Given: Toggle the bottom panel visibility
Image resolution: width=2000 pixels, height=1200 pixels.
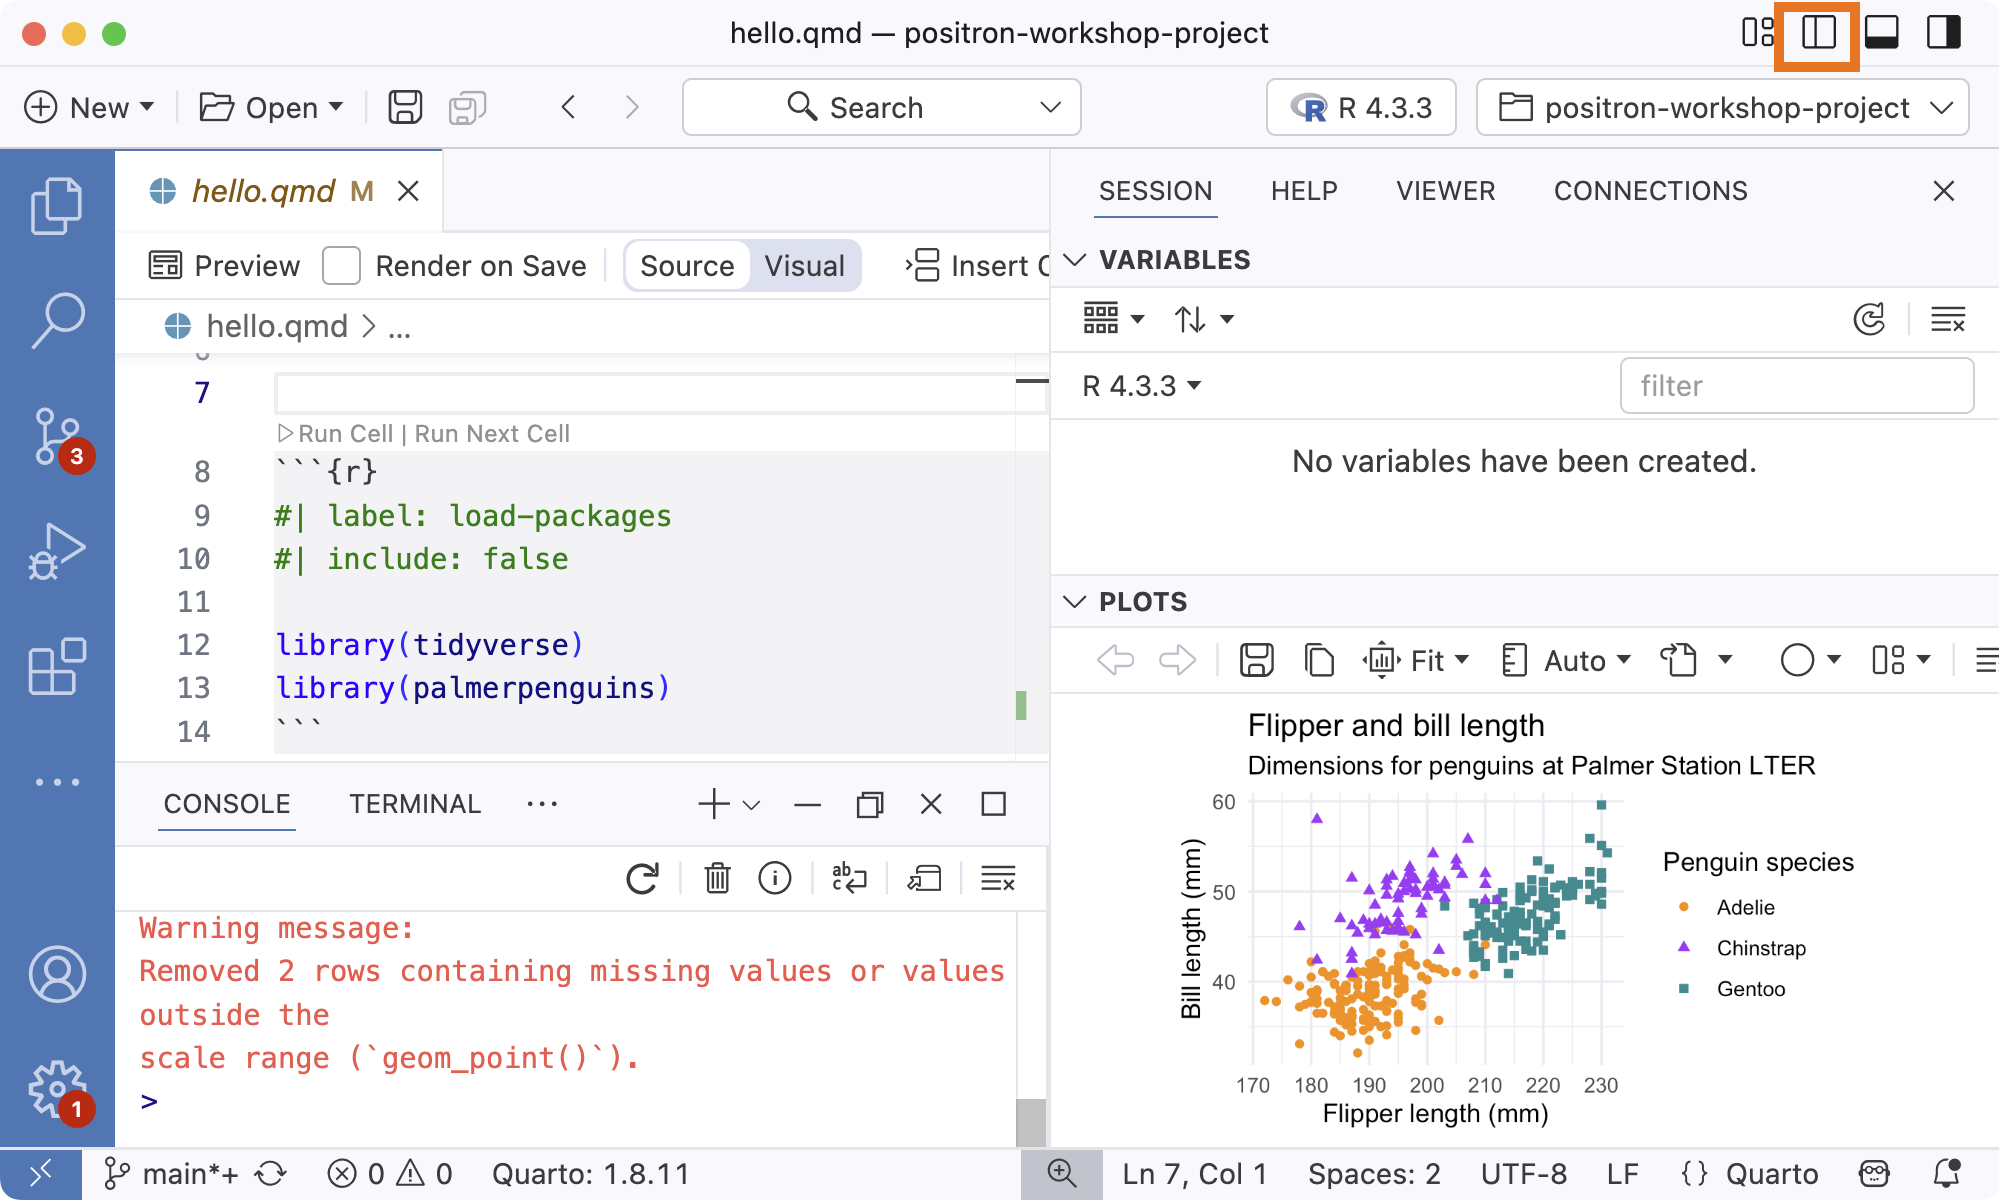Looking at the screenshot, I should [x=1882, y=33].
